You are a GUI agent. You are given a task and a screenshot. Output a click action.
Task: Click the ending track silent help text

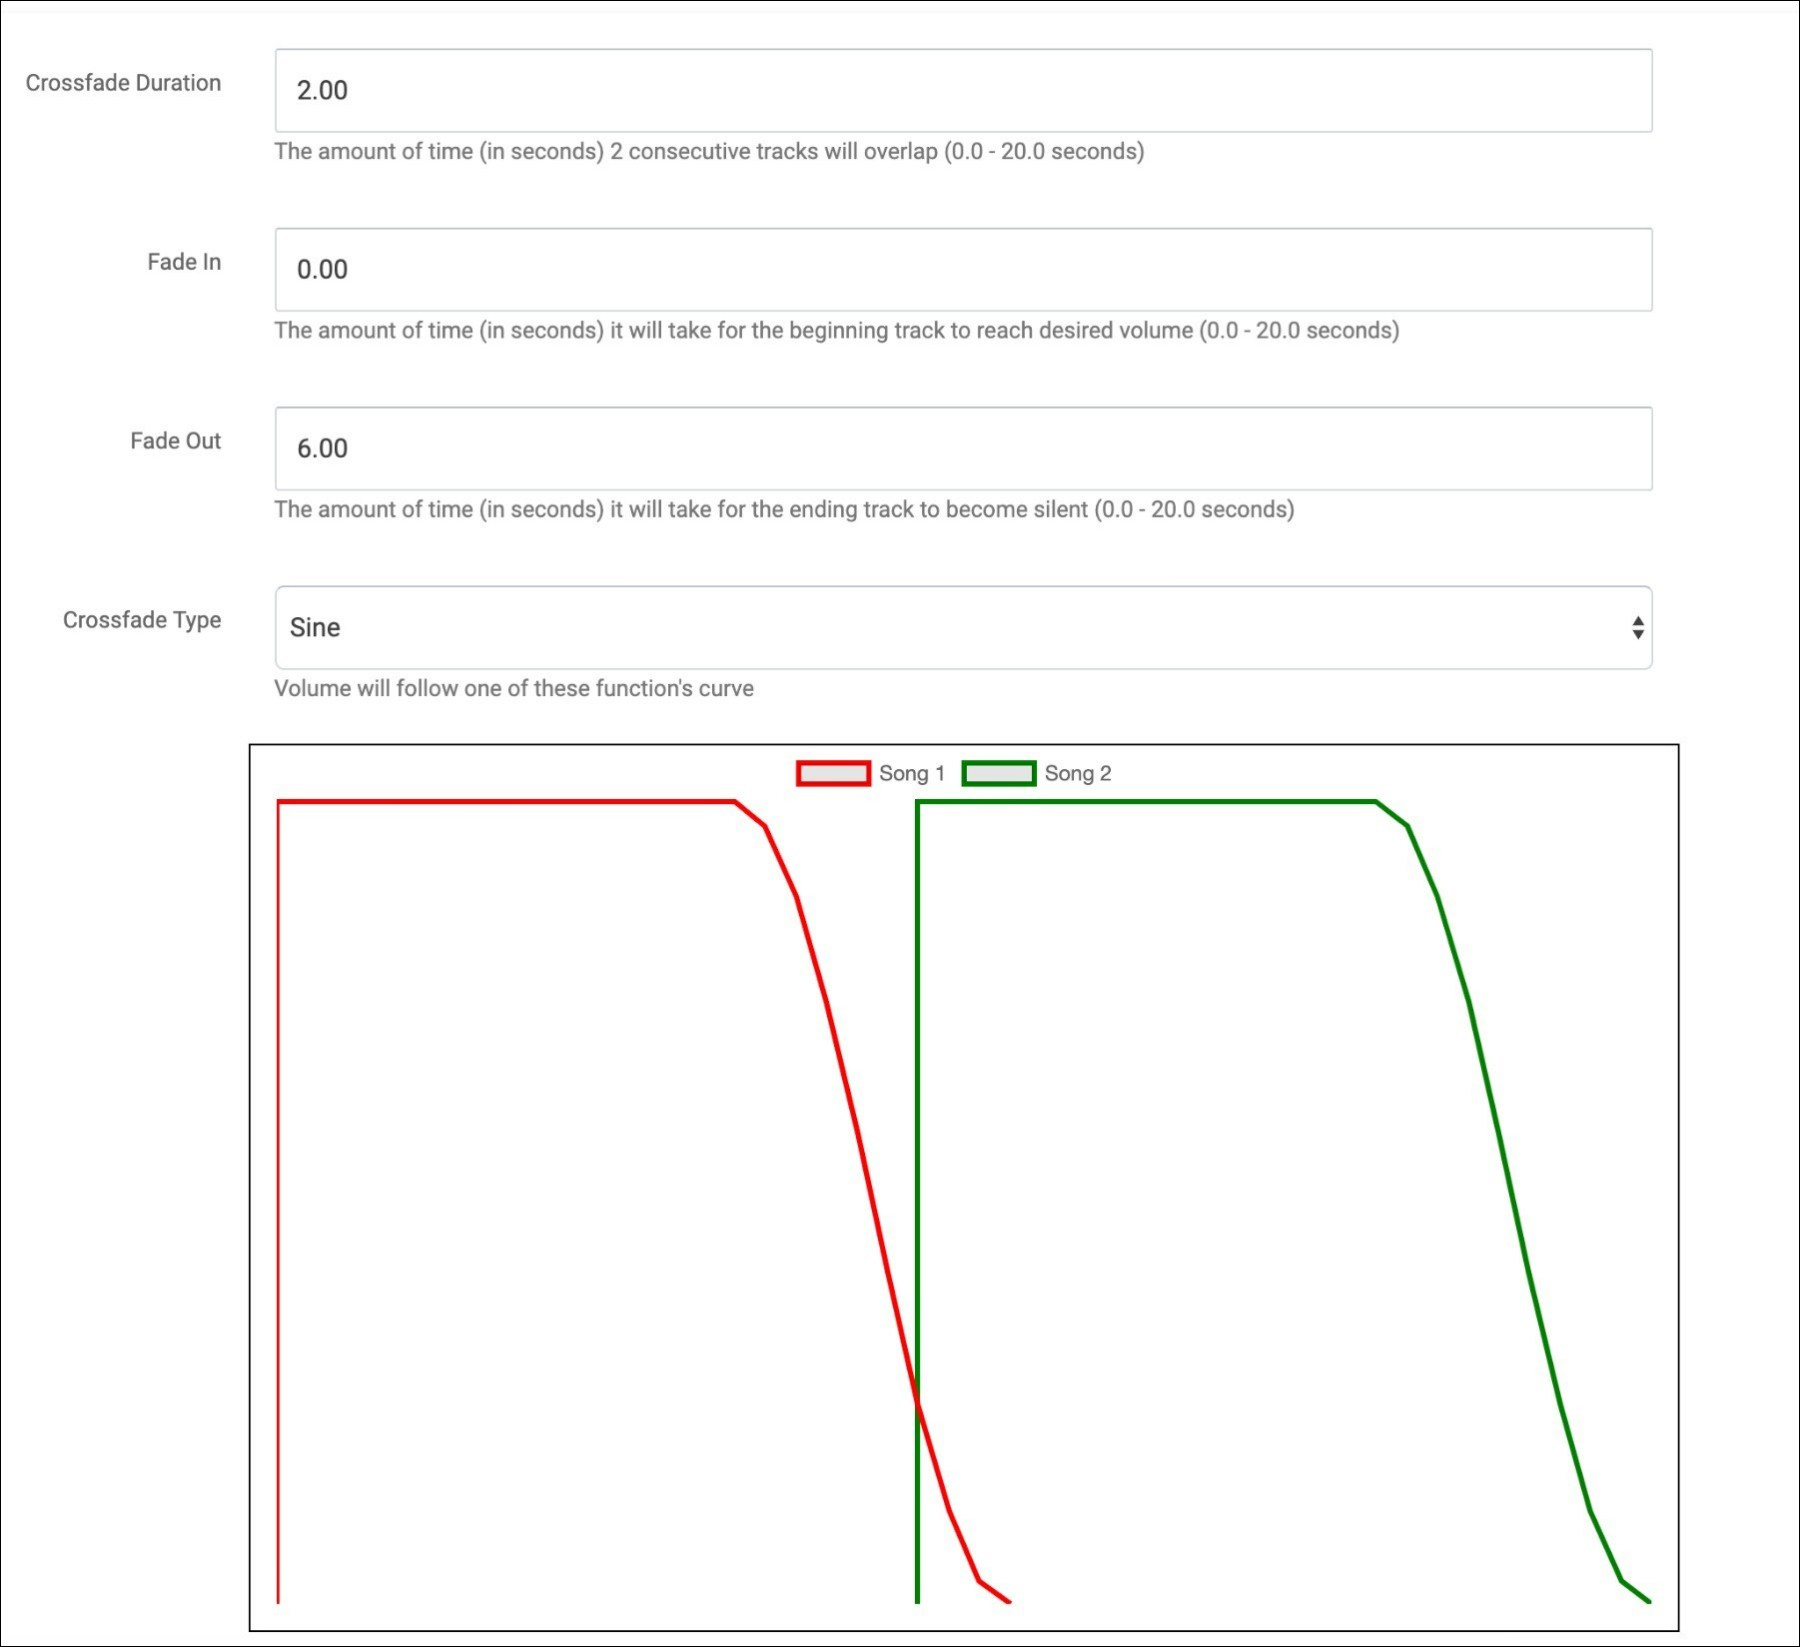click(784, 509)
